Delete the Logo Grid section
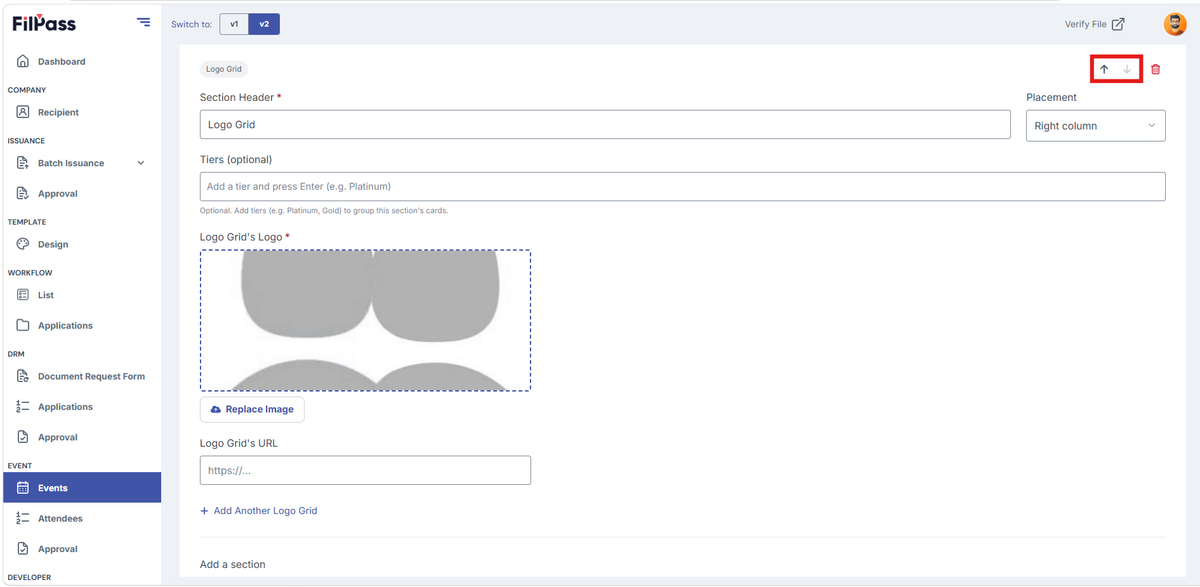The width and height of the screenshot is (1200, 587). (x=1156, y=69)
